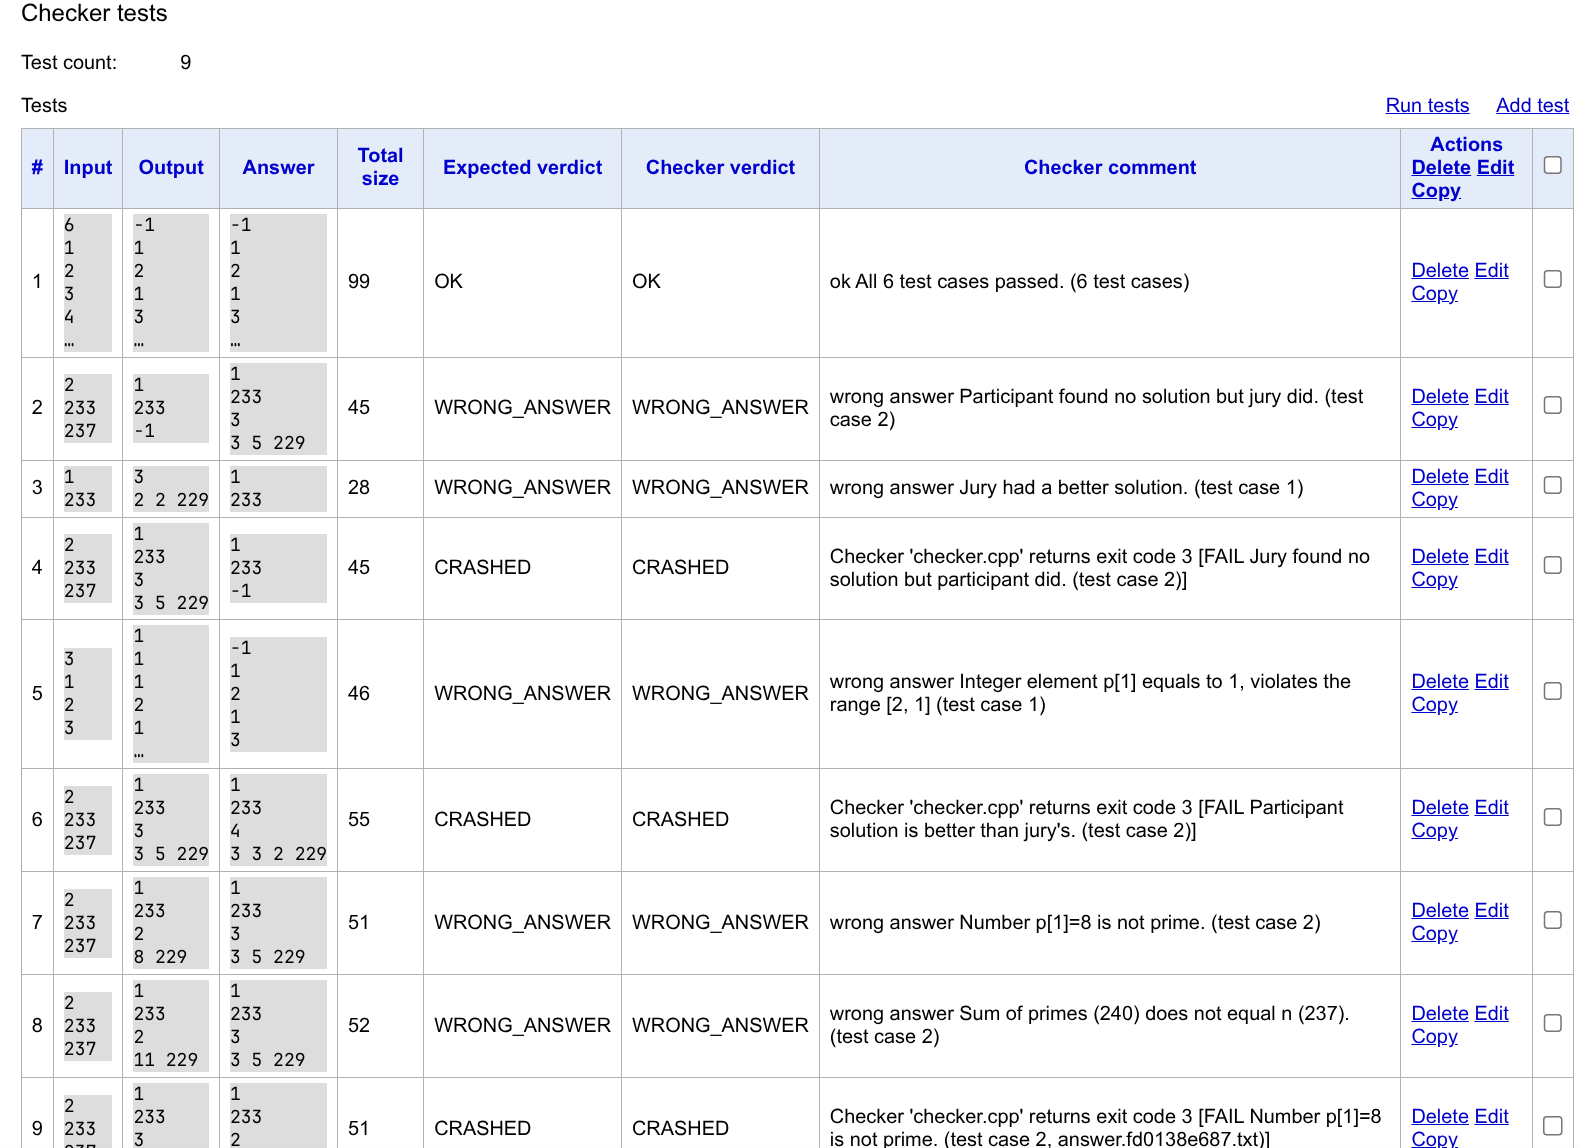Toggle the select-all checkbox in table header

1552,165
